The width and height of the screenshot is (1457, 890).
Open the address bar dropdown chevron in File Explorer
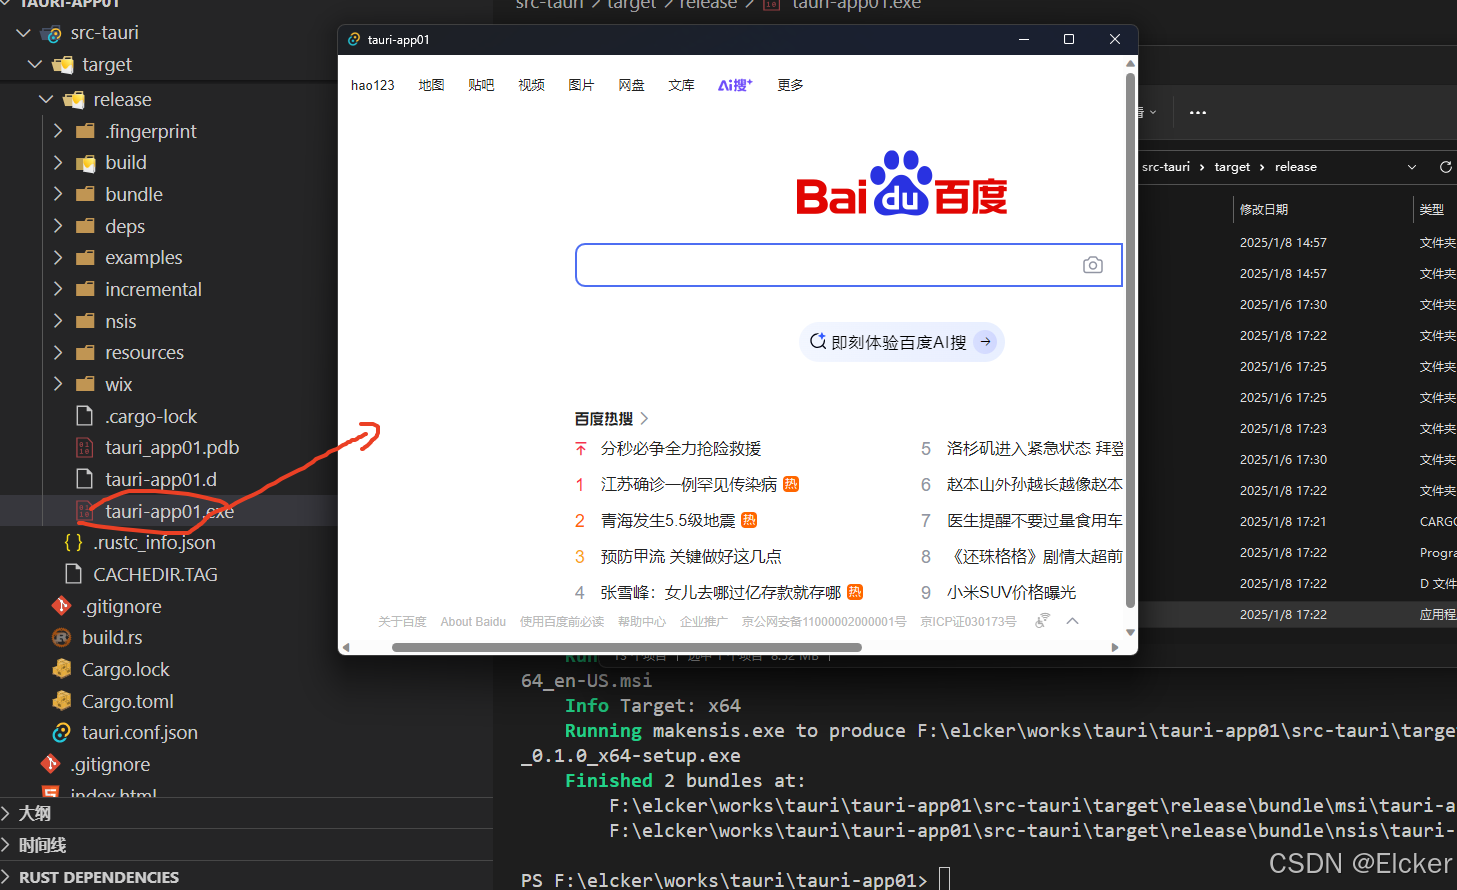pos(1411,167)
